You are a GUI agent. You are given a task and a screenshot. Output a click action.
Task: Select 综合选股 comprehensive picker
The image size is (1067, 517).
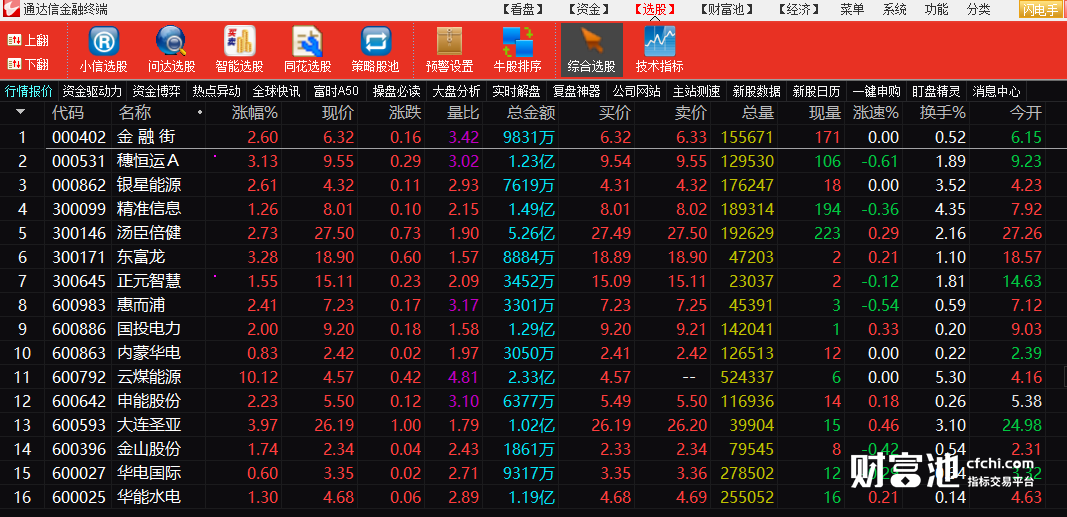click(591, 49)
